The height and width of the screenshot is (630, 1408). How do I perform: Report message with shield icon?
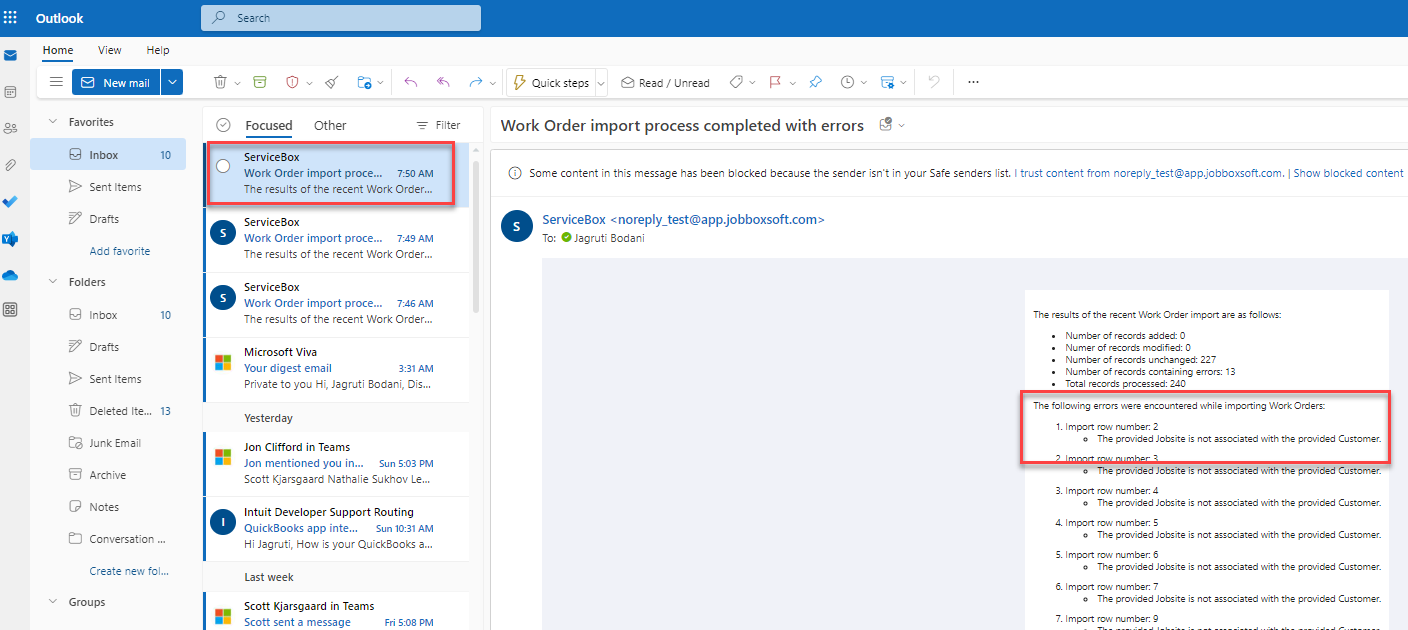point(293,83)
